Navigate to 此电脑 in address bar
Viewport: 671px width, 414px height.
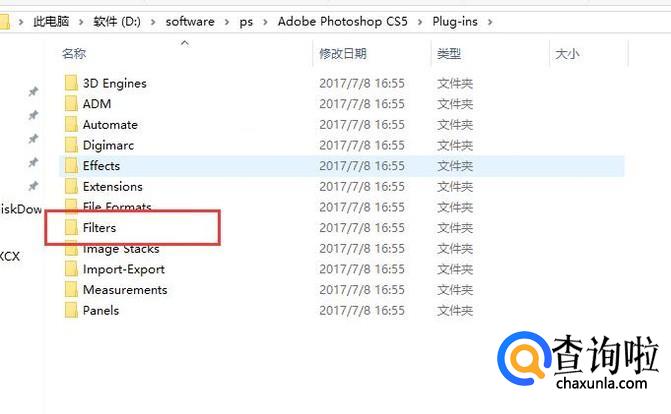tap(51, 21)
